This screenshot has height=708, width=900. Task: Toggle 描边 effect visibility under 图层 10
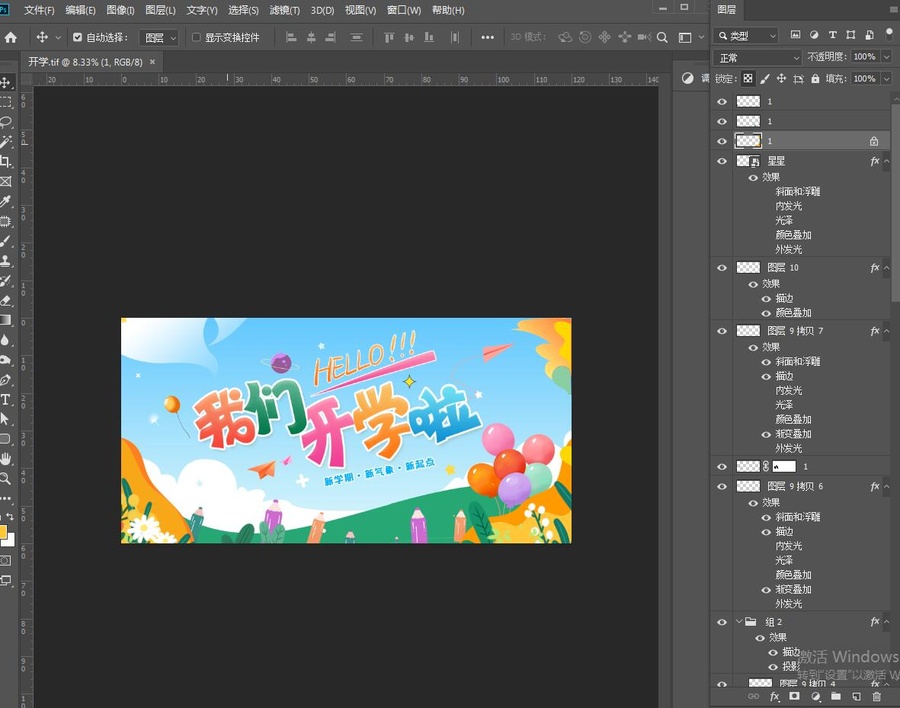(x=766, y=299)
